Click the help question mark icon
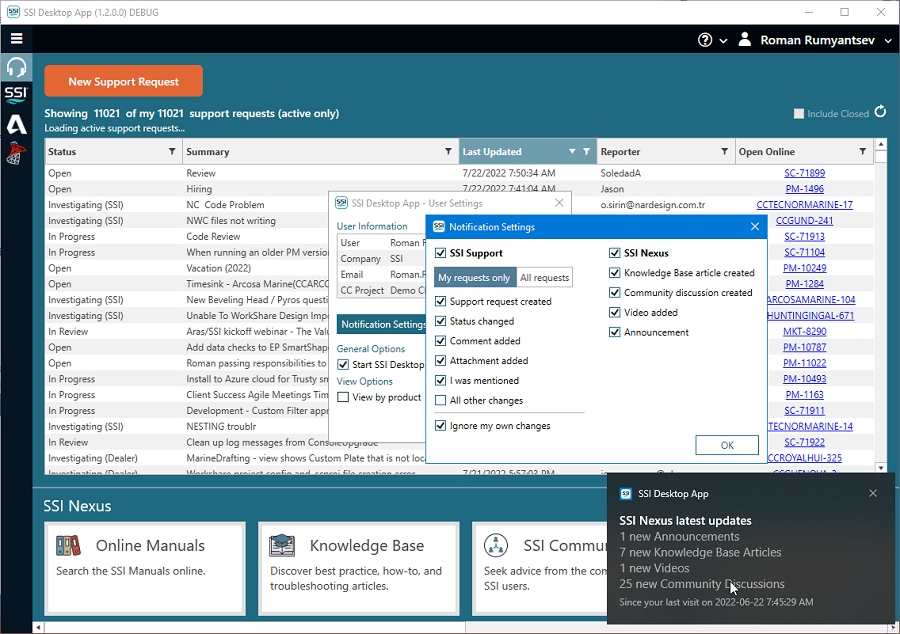The width and height of the screenshot is (900, 634). 705,40
